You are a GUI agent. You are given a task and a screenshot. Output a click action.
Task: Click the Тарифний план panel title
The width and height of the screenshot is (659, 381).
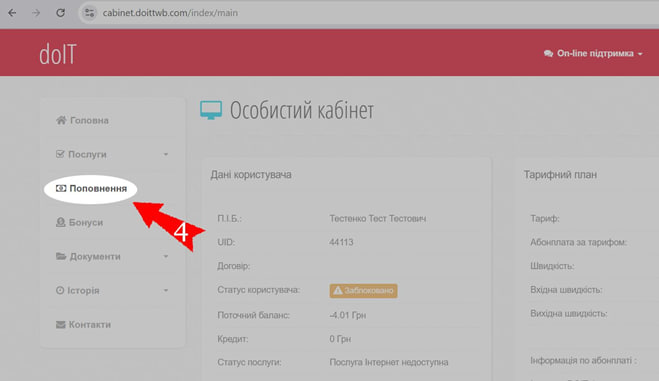pos(560,175)
